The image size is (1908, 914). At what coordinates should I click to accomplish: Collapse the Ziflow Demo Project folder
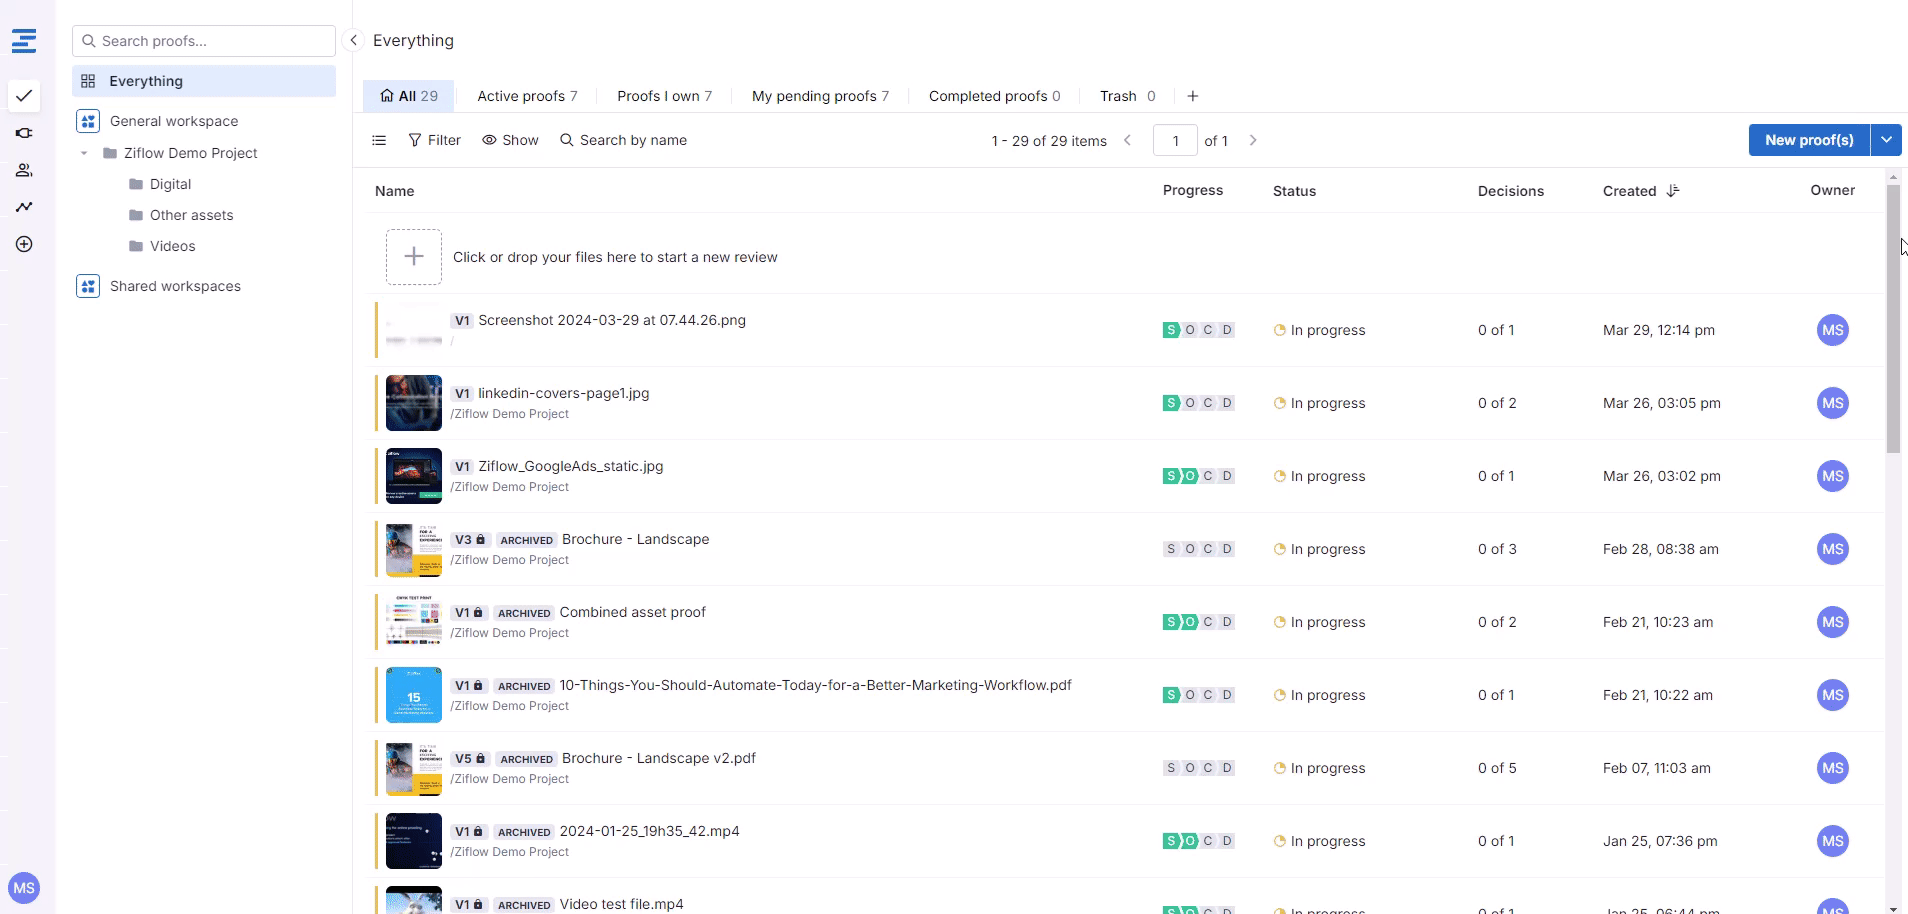click(84, 153)
